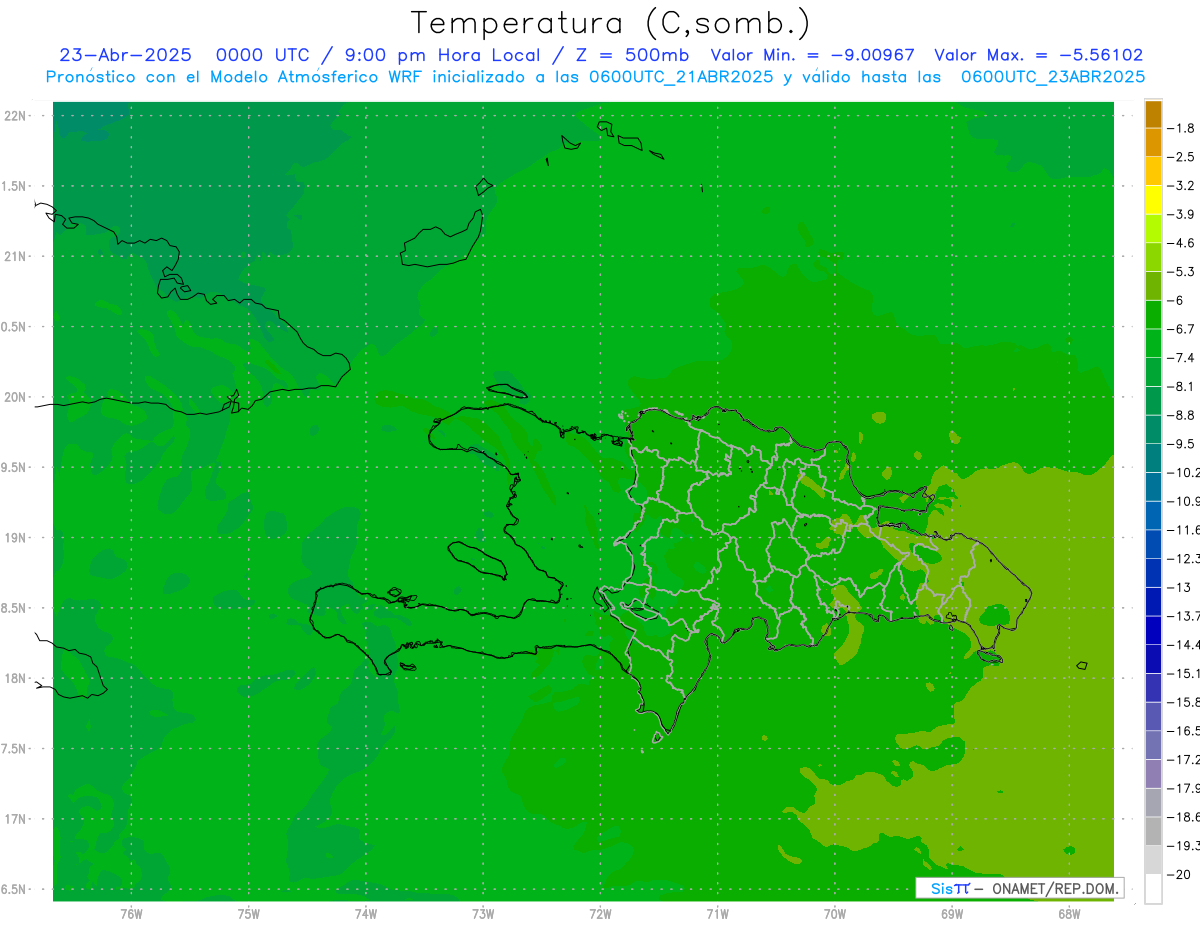Click '0600UTC_23ABR2025' valid-until time text
This screenshot has height=927, width=1200.
(1053, 77)
